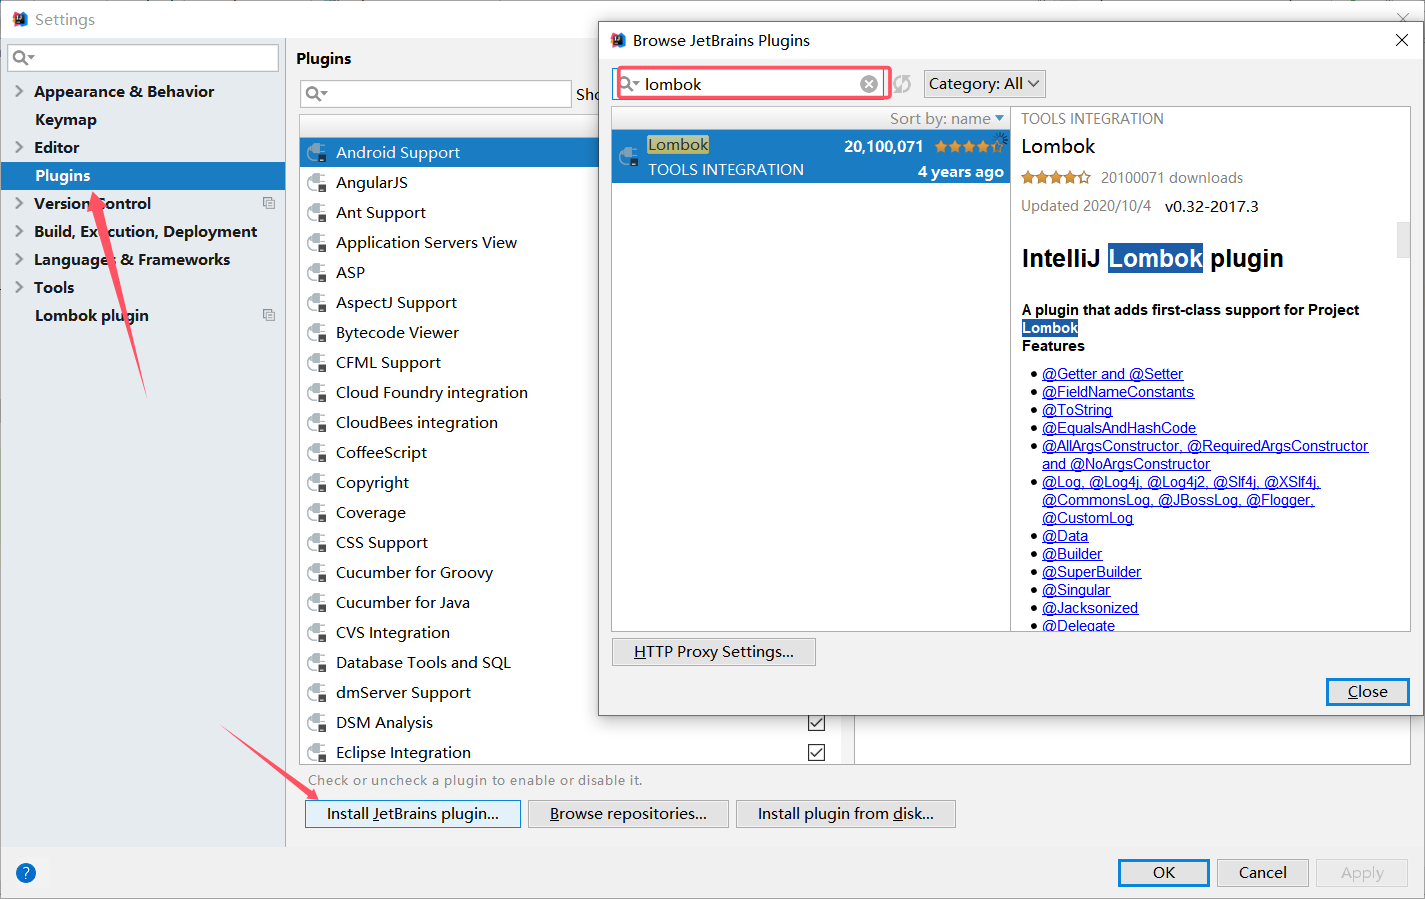Viewport: 1425px width, 899px height.
Task: Open the Sort by: name dropdown
Action: tap(947, 119)
